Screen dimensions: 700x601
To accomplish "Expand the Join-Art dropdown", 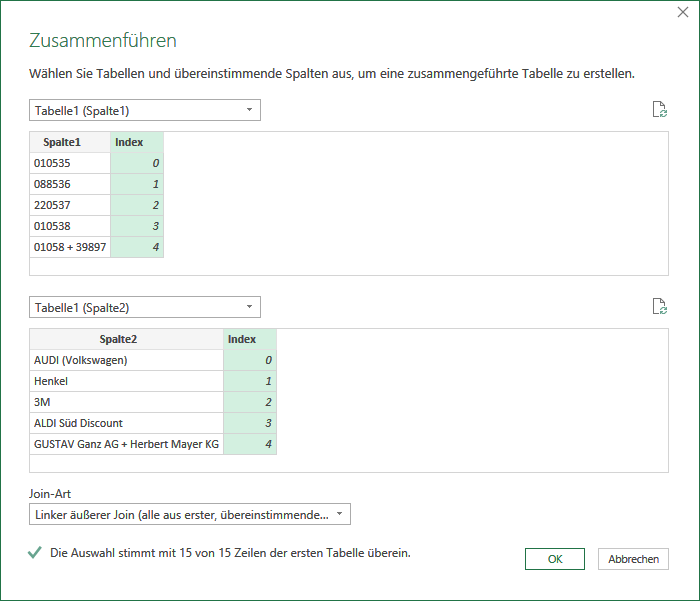I will [190, 514].
